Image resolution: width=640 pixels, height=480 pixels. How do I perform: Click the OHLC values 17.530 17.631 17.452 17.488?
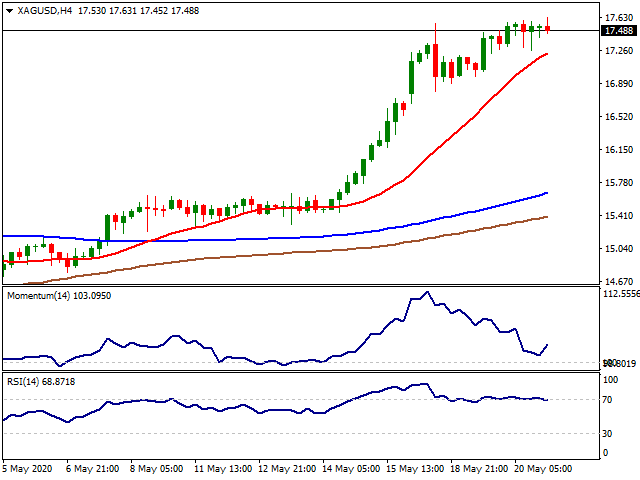(138, 11)
